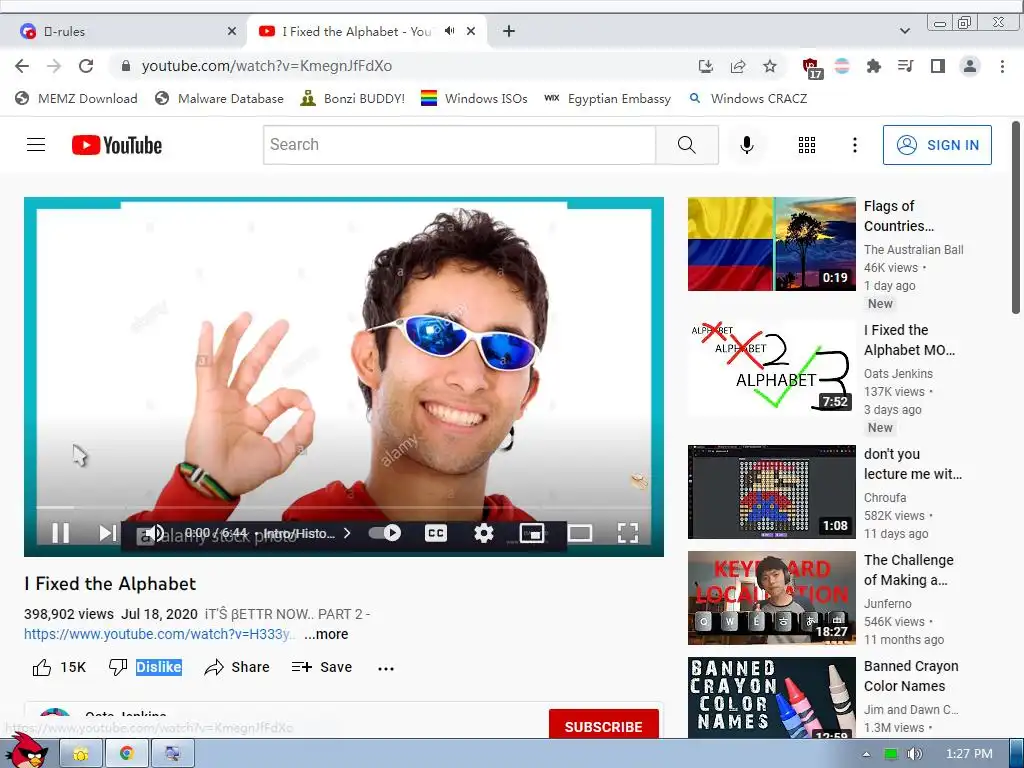The image size is (1024, 768).
Task: Visit The Australian Ball channel name
Action: [x=914, y=249]
